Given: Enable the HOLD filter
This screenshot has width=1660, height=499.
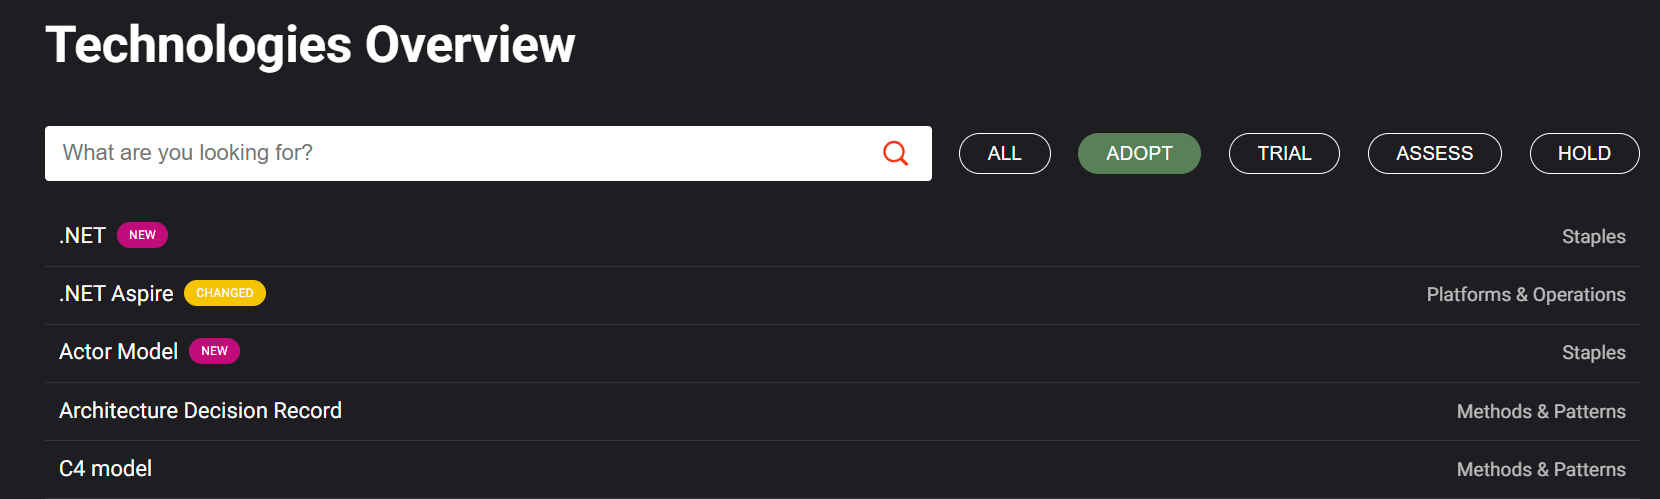Looking at the screenshot, I should [x=1585, y=153].
